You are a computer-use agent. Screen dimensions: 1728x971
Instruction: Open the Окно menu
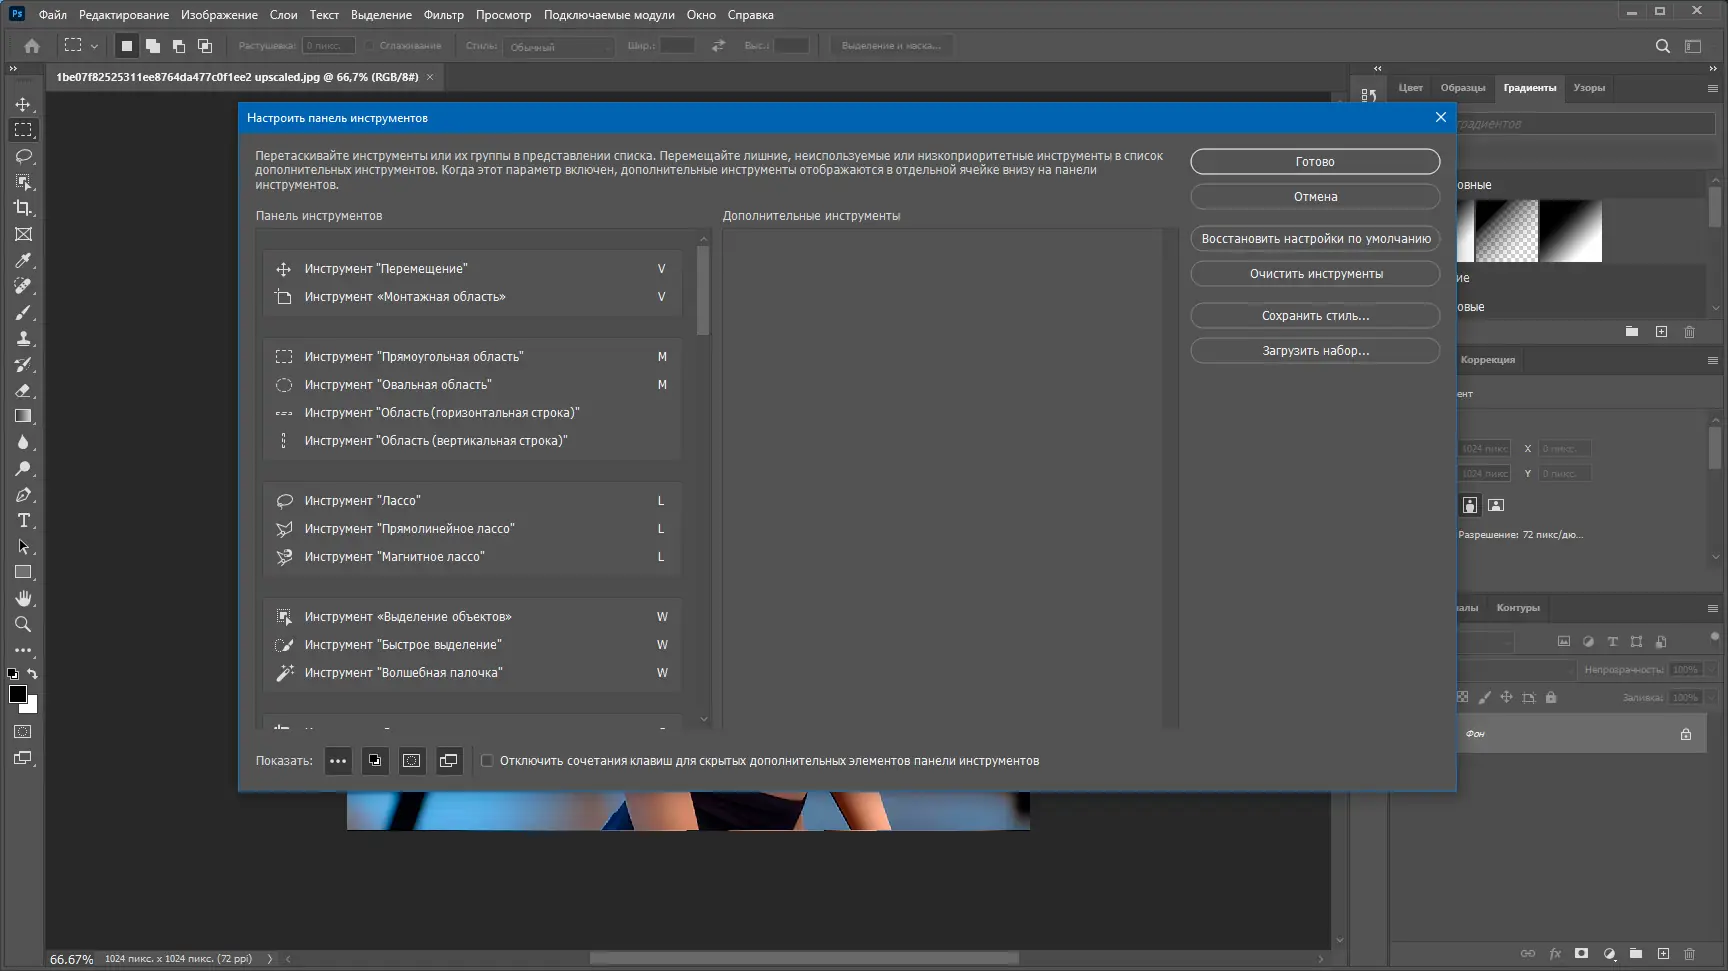701,15
